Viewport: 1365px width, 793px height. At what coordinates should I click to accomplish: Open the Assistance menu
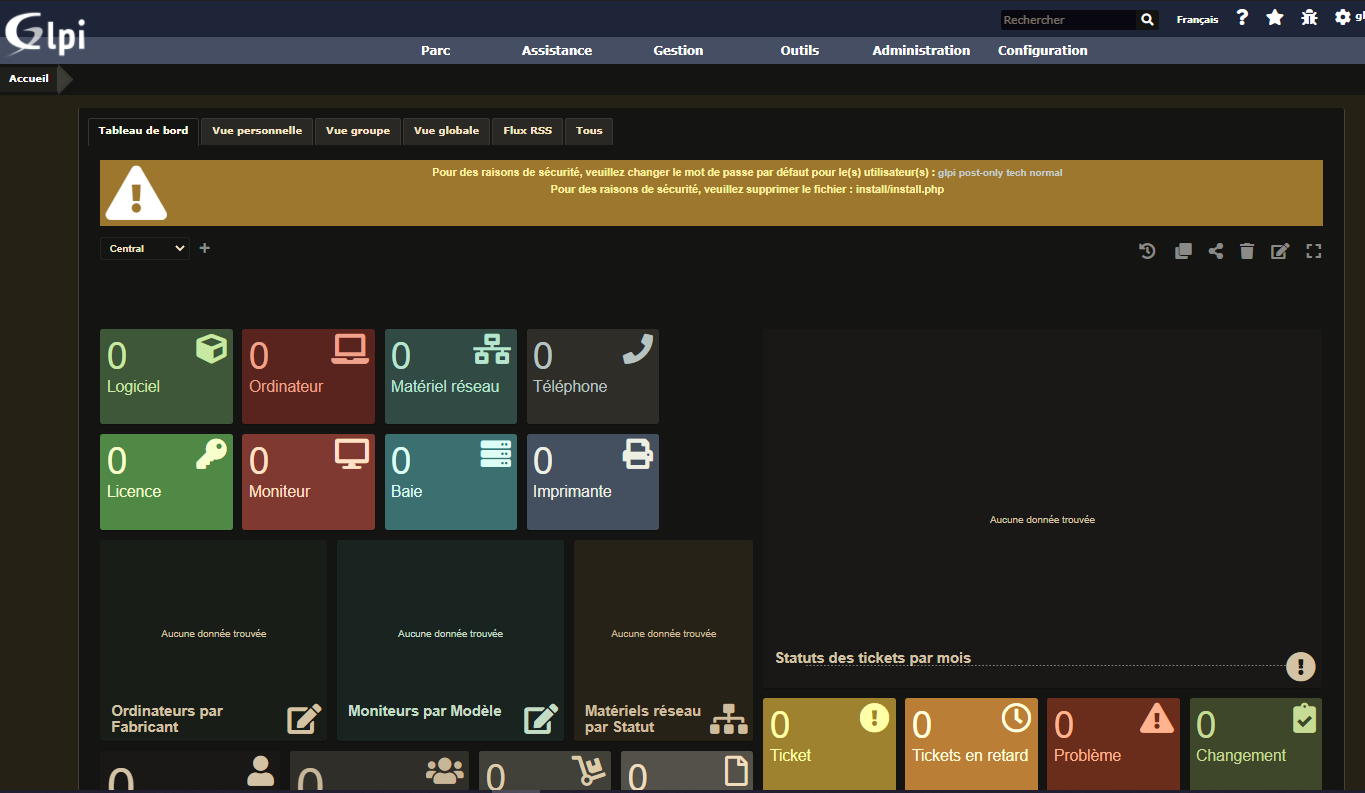[x=557, y=50]
